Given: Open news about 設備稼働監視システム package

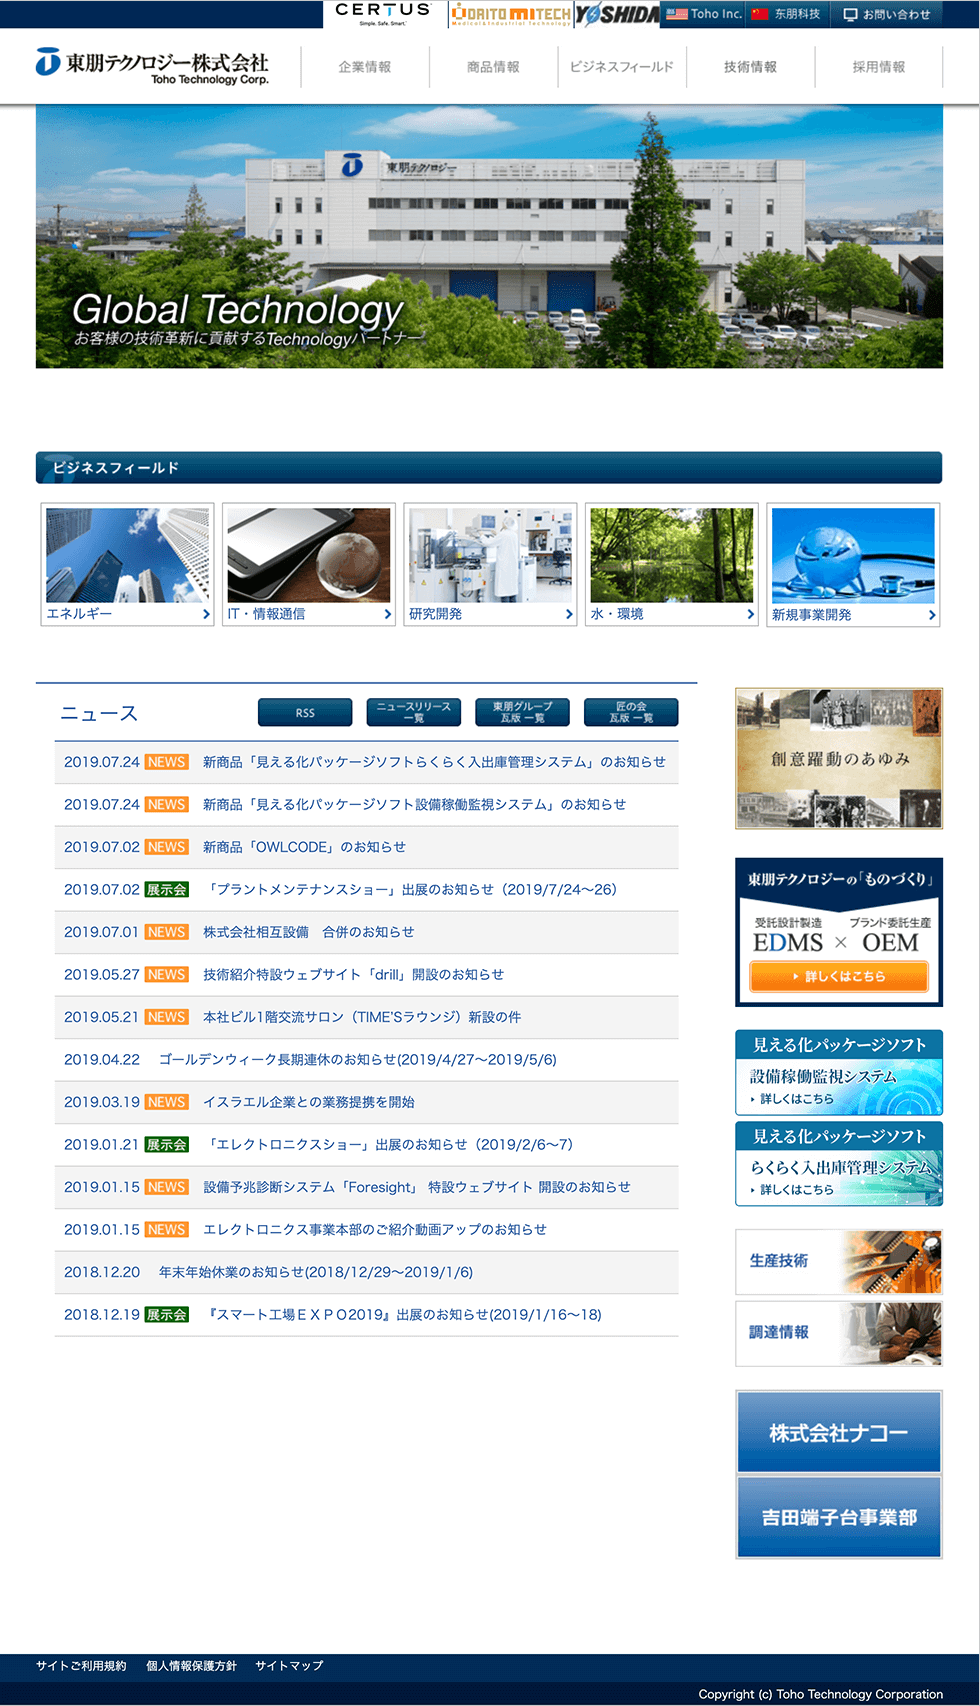Looking at the screenshot, I should [x=414, y=804].
